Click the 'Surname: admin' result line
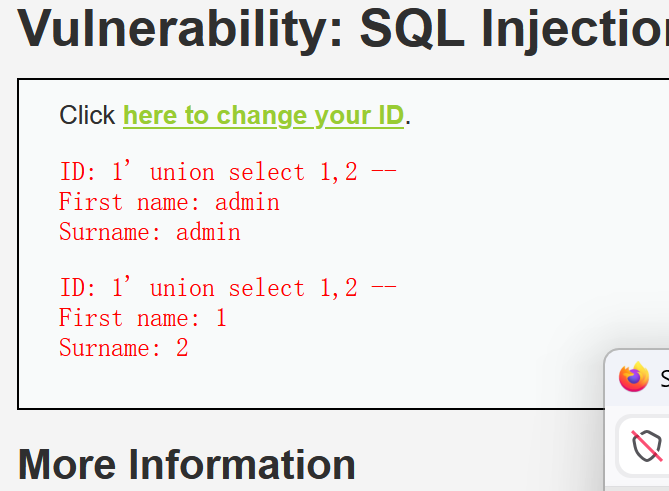 click(x=150, y=232)
